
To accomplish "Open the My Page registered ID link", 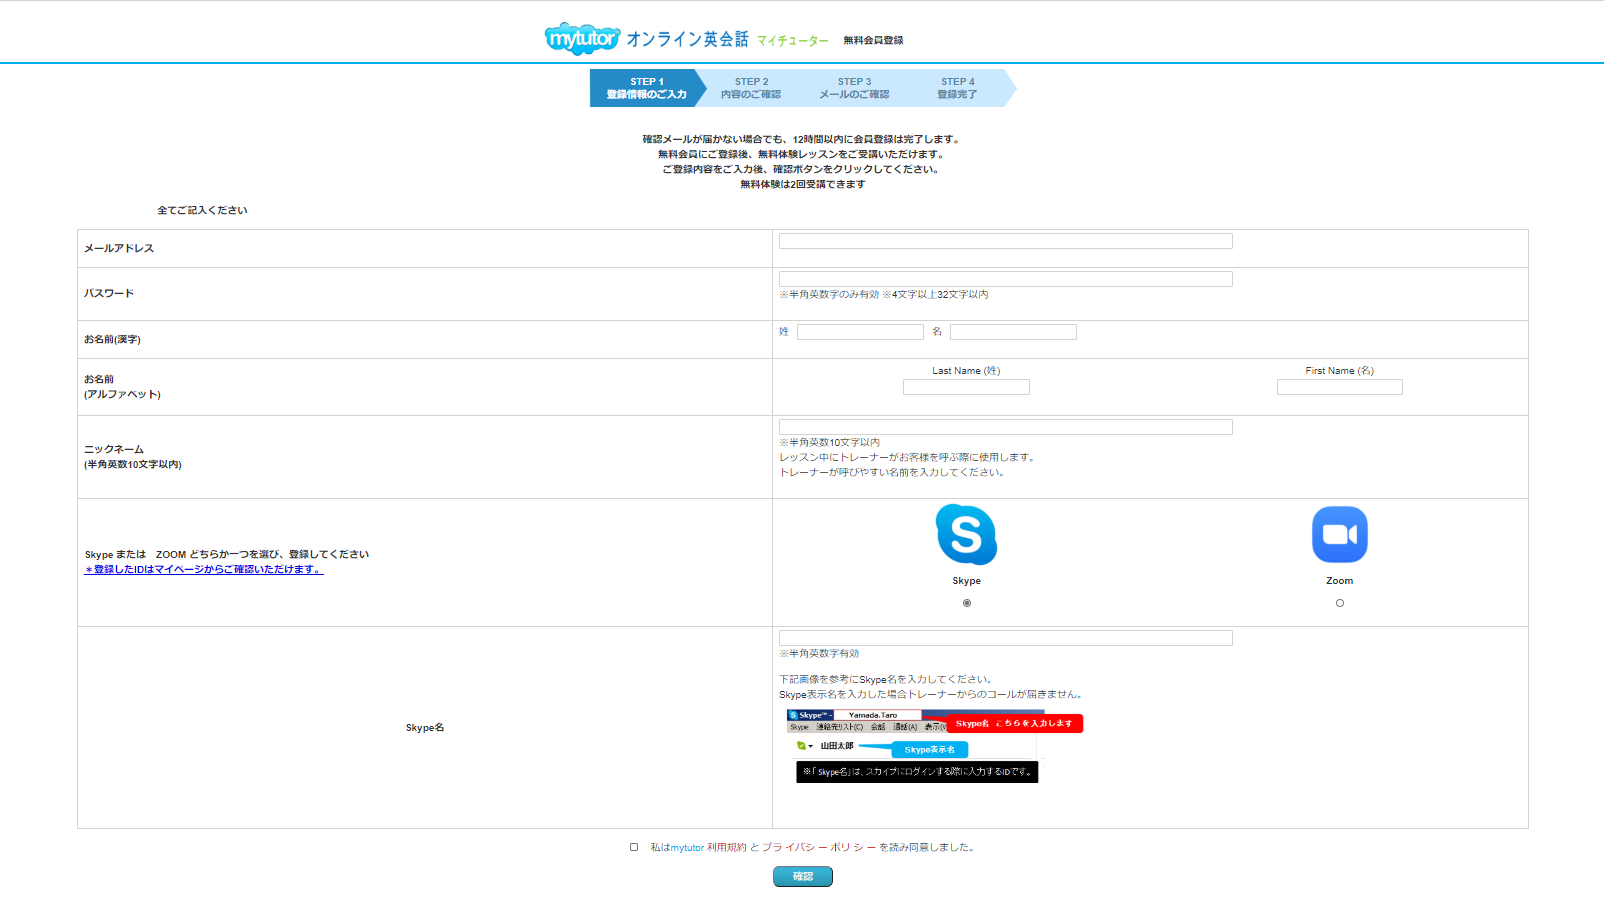I will coord(204,570).
